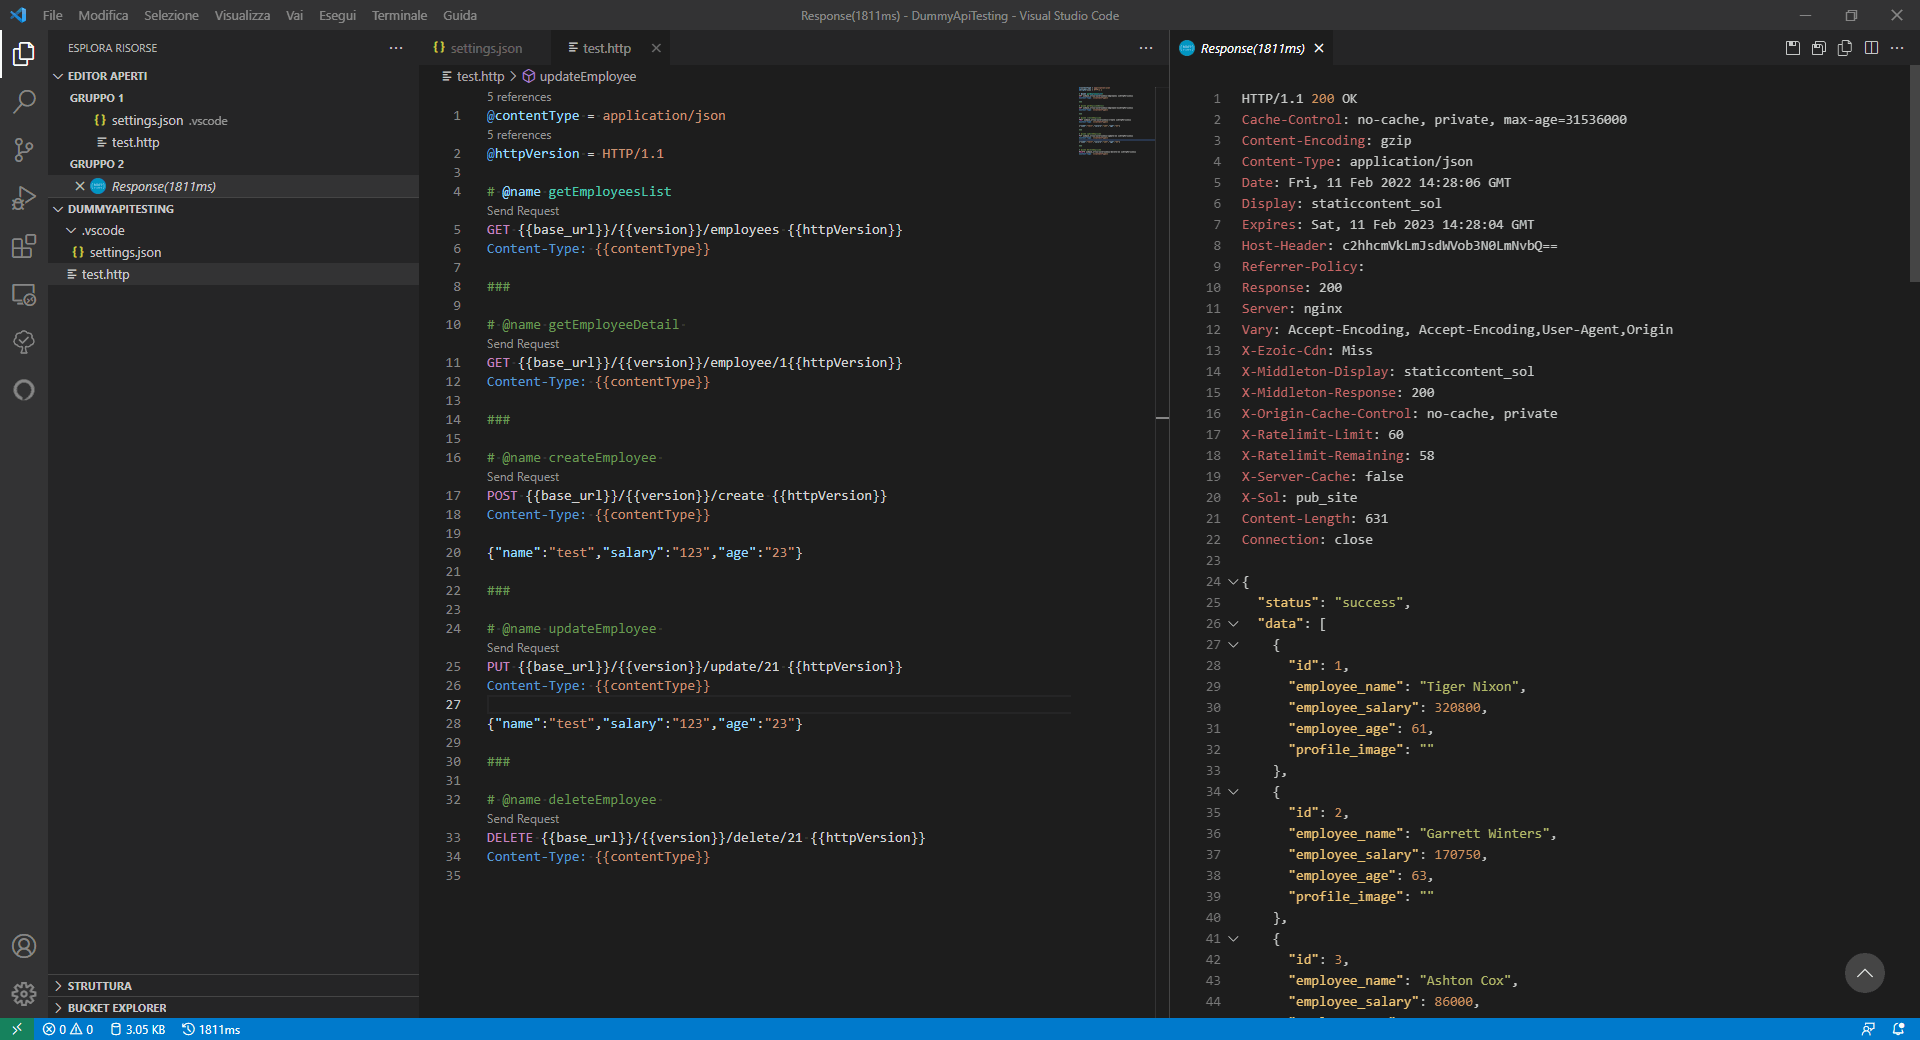The image size is (1920, 1040).
Task: Send Request for deleteEmployee
Action: coord(523,819)
